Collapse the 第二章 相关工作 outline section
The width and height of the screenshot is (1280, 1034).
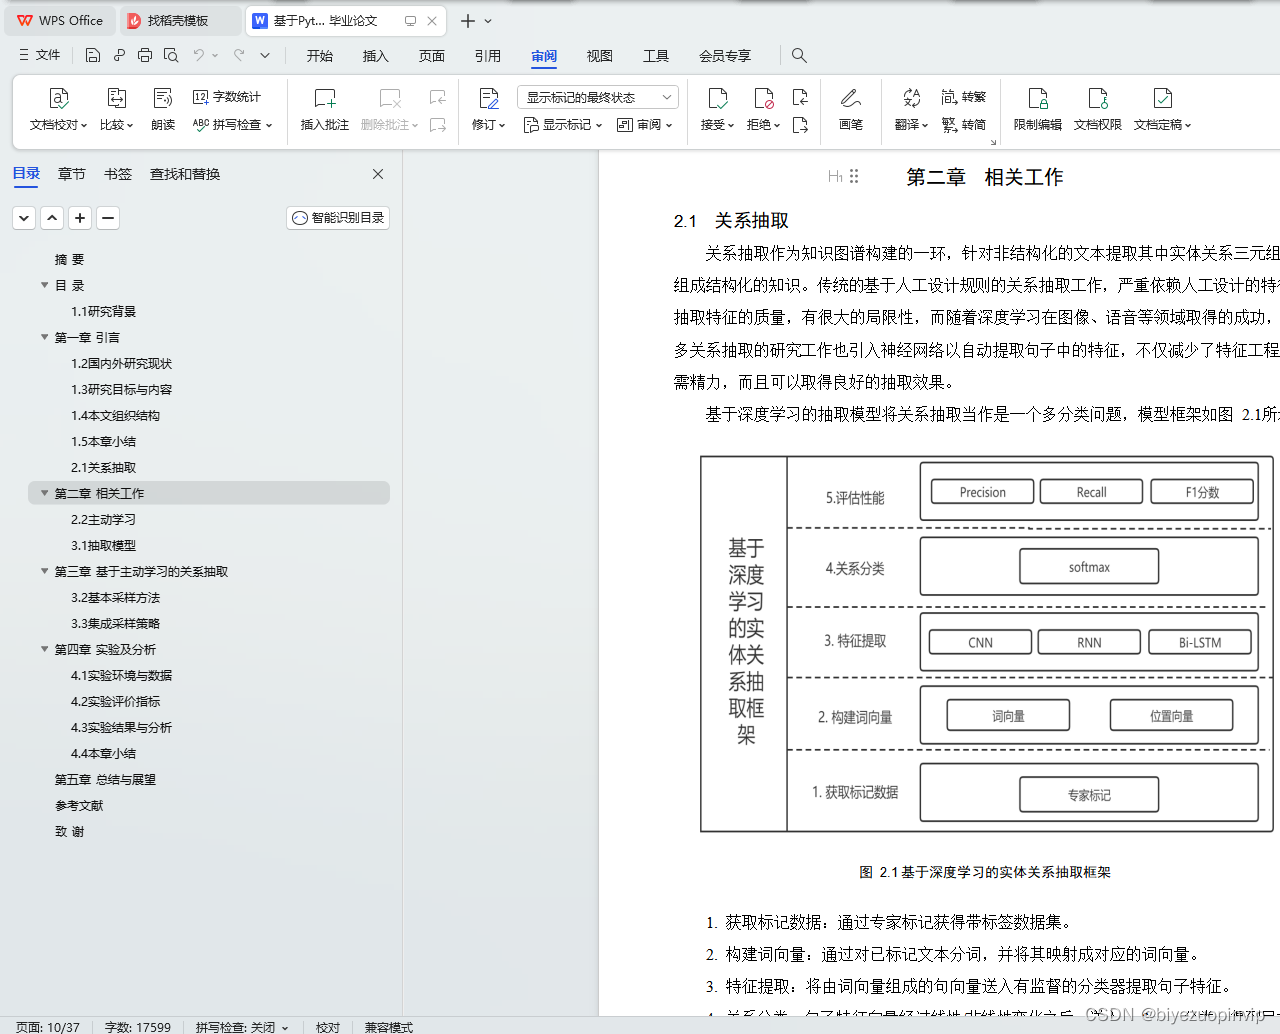[44, 492]
